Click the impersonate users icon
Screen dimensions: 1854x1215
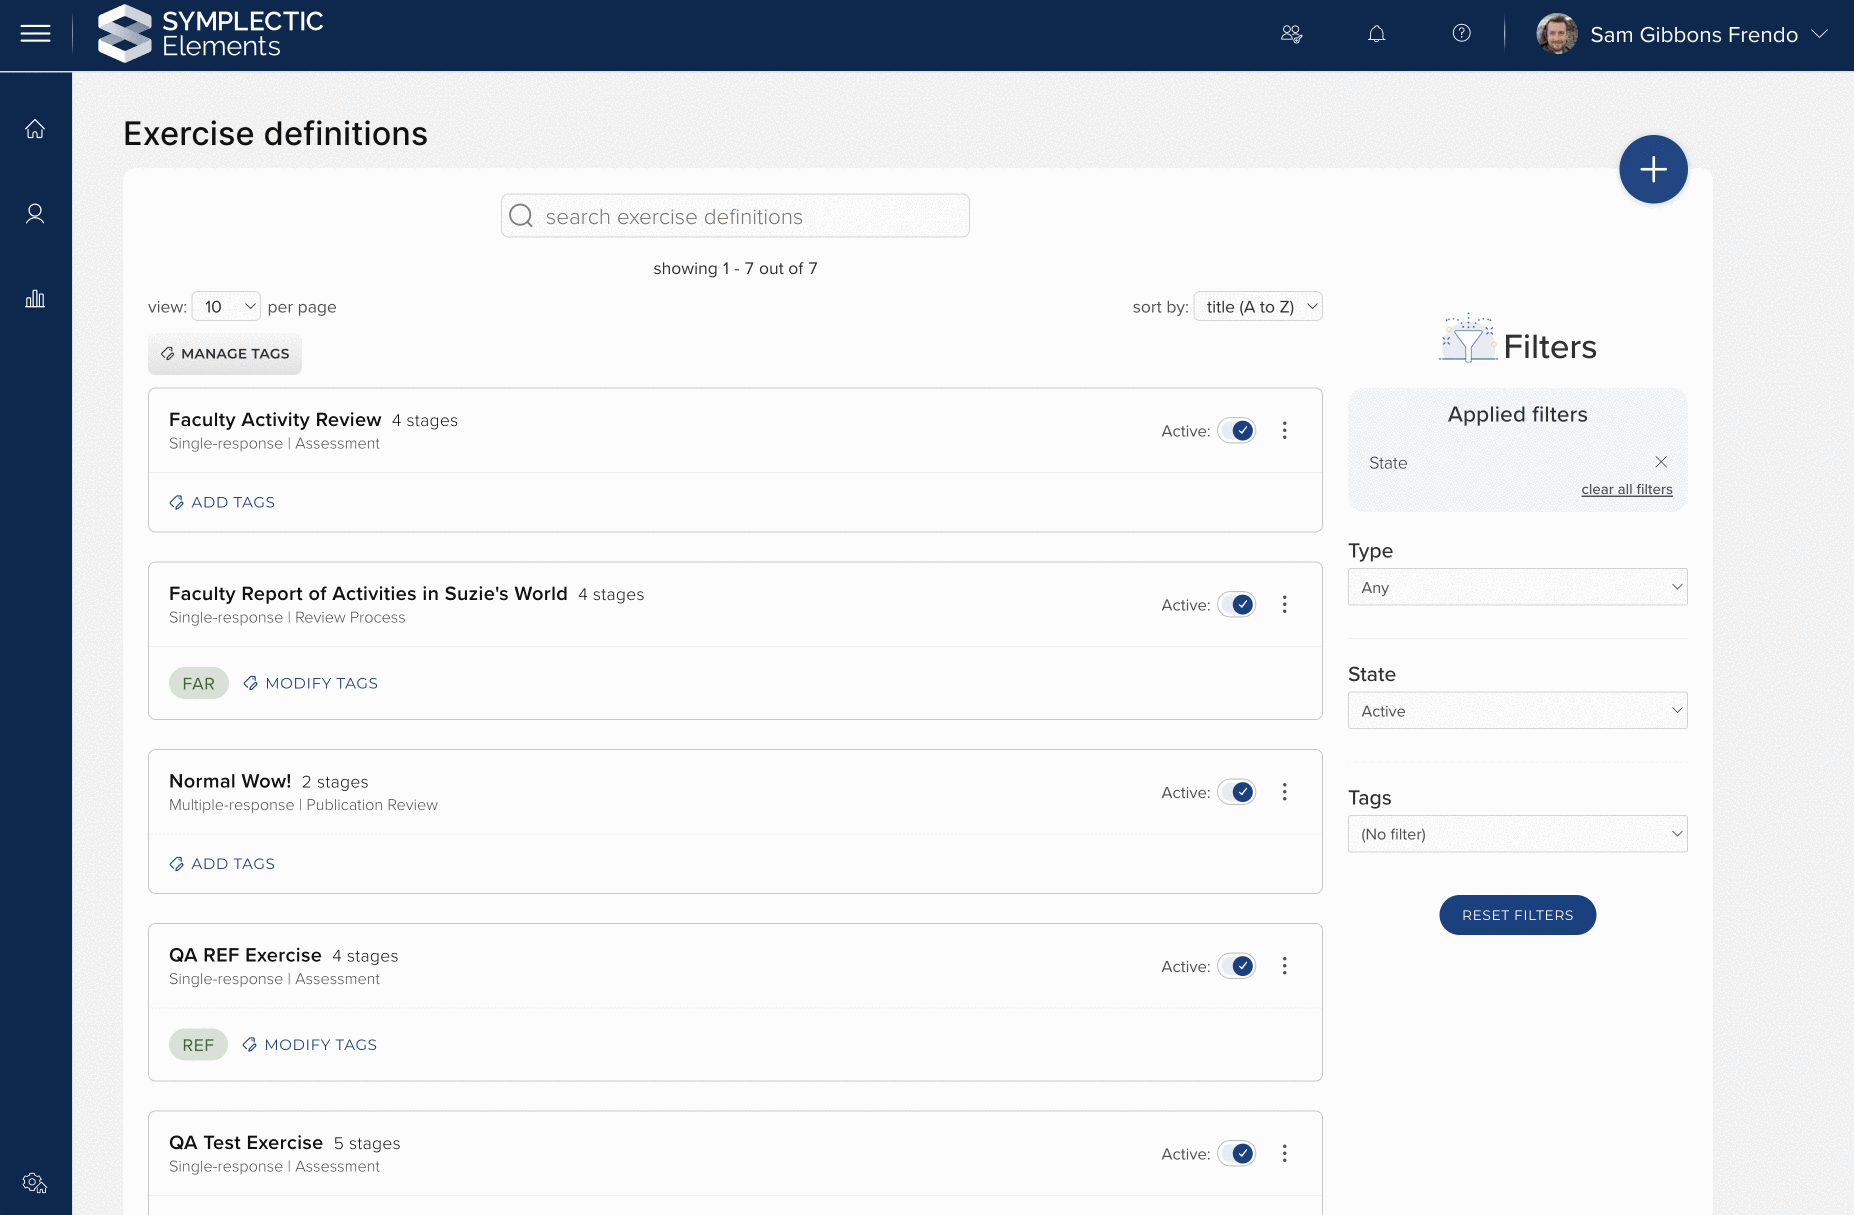[1291, 34]
